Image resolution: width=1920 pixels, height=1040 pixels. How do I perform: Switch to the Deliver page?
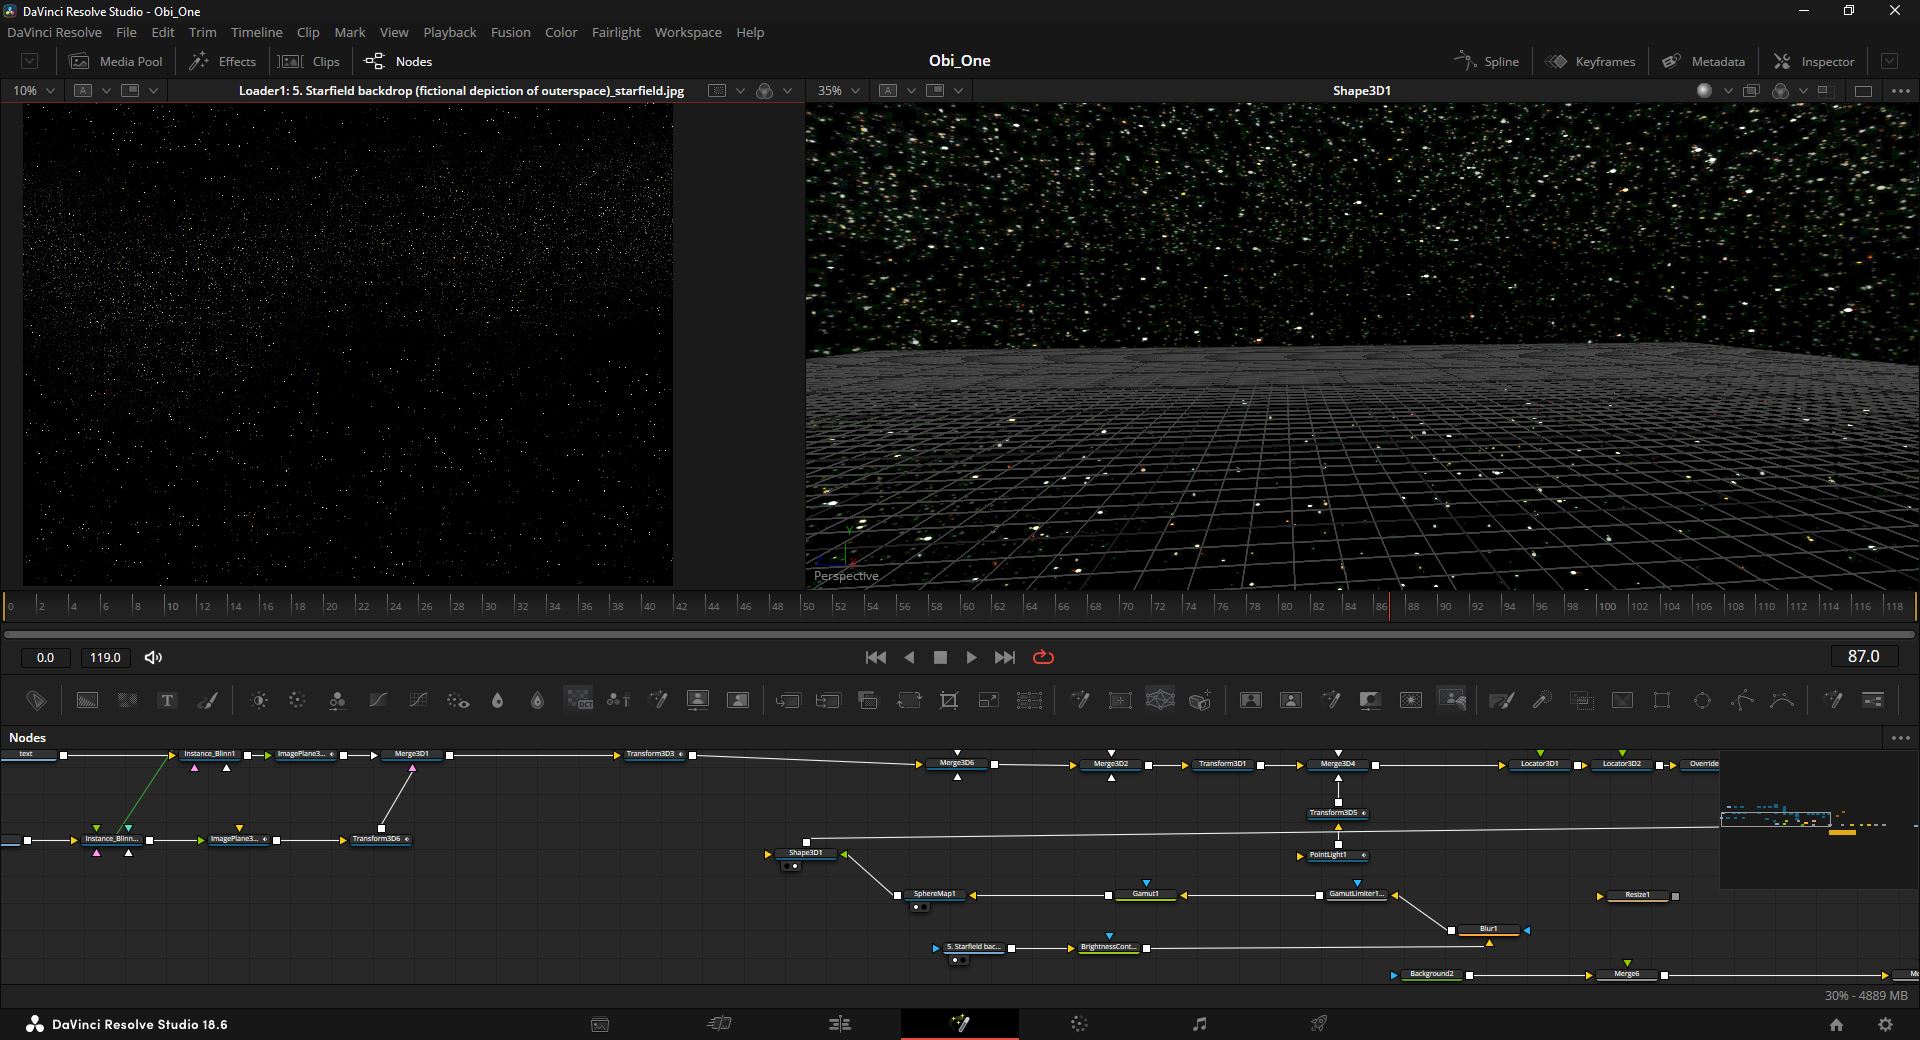(x=1319, y=1023)
